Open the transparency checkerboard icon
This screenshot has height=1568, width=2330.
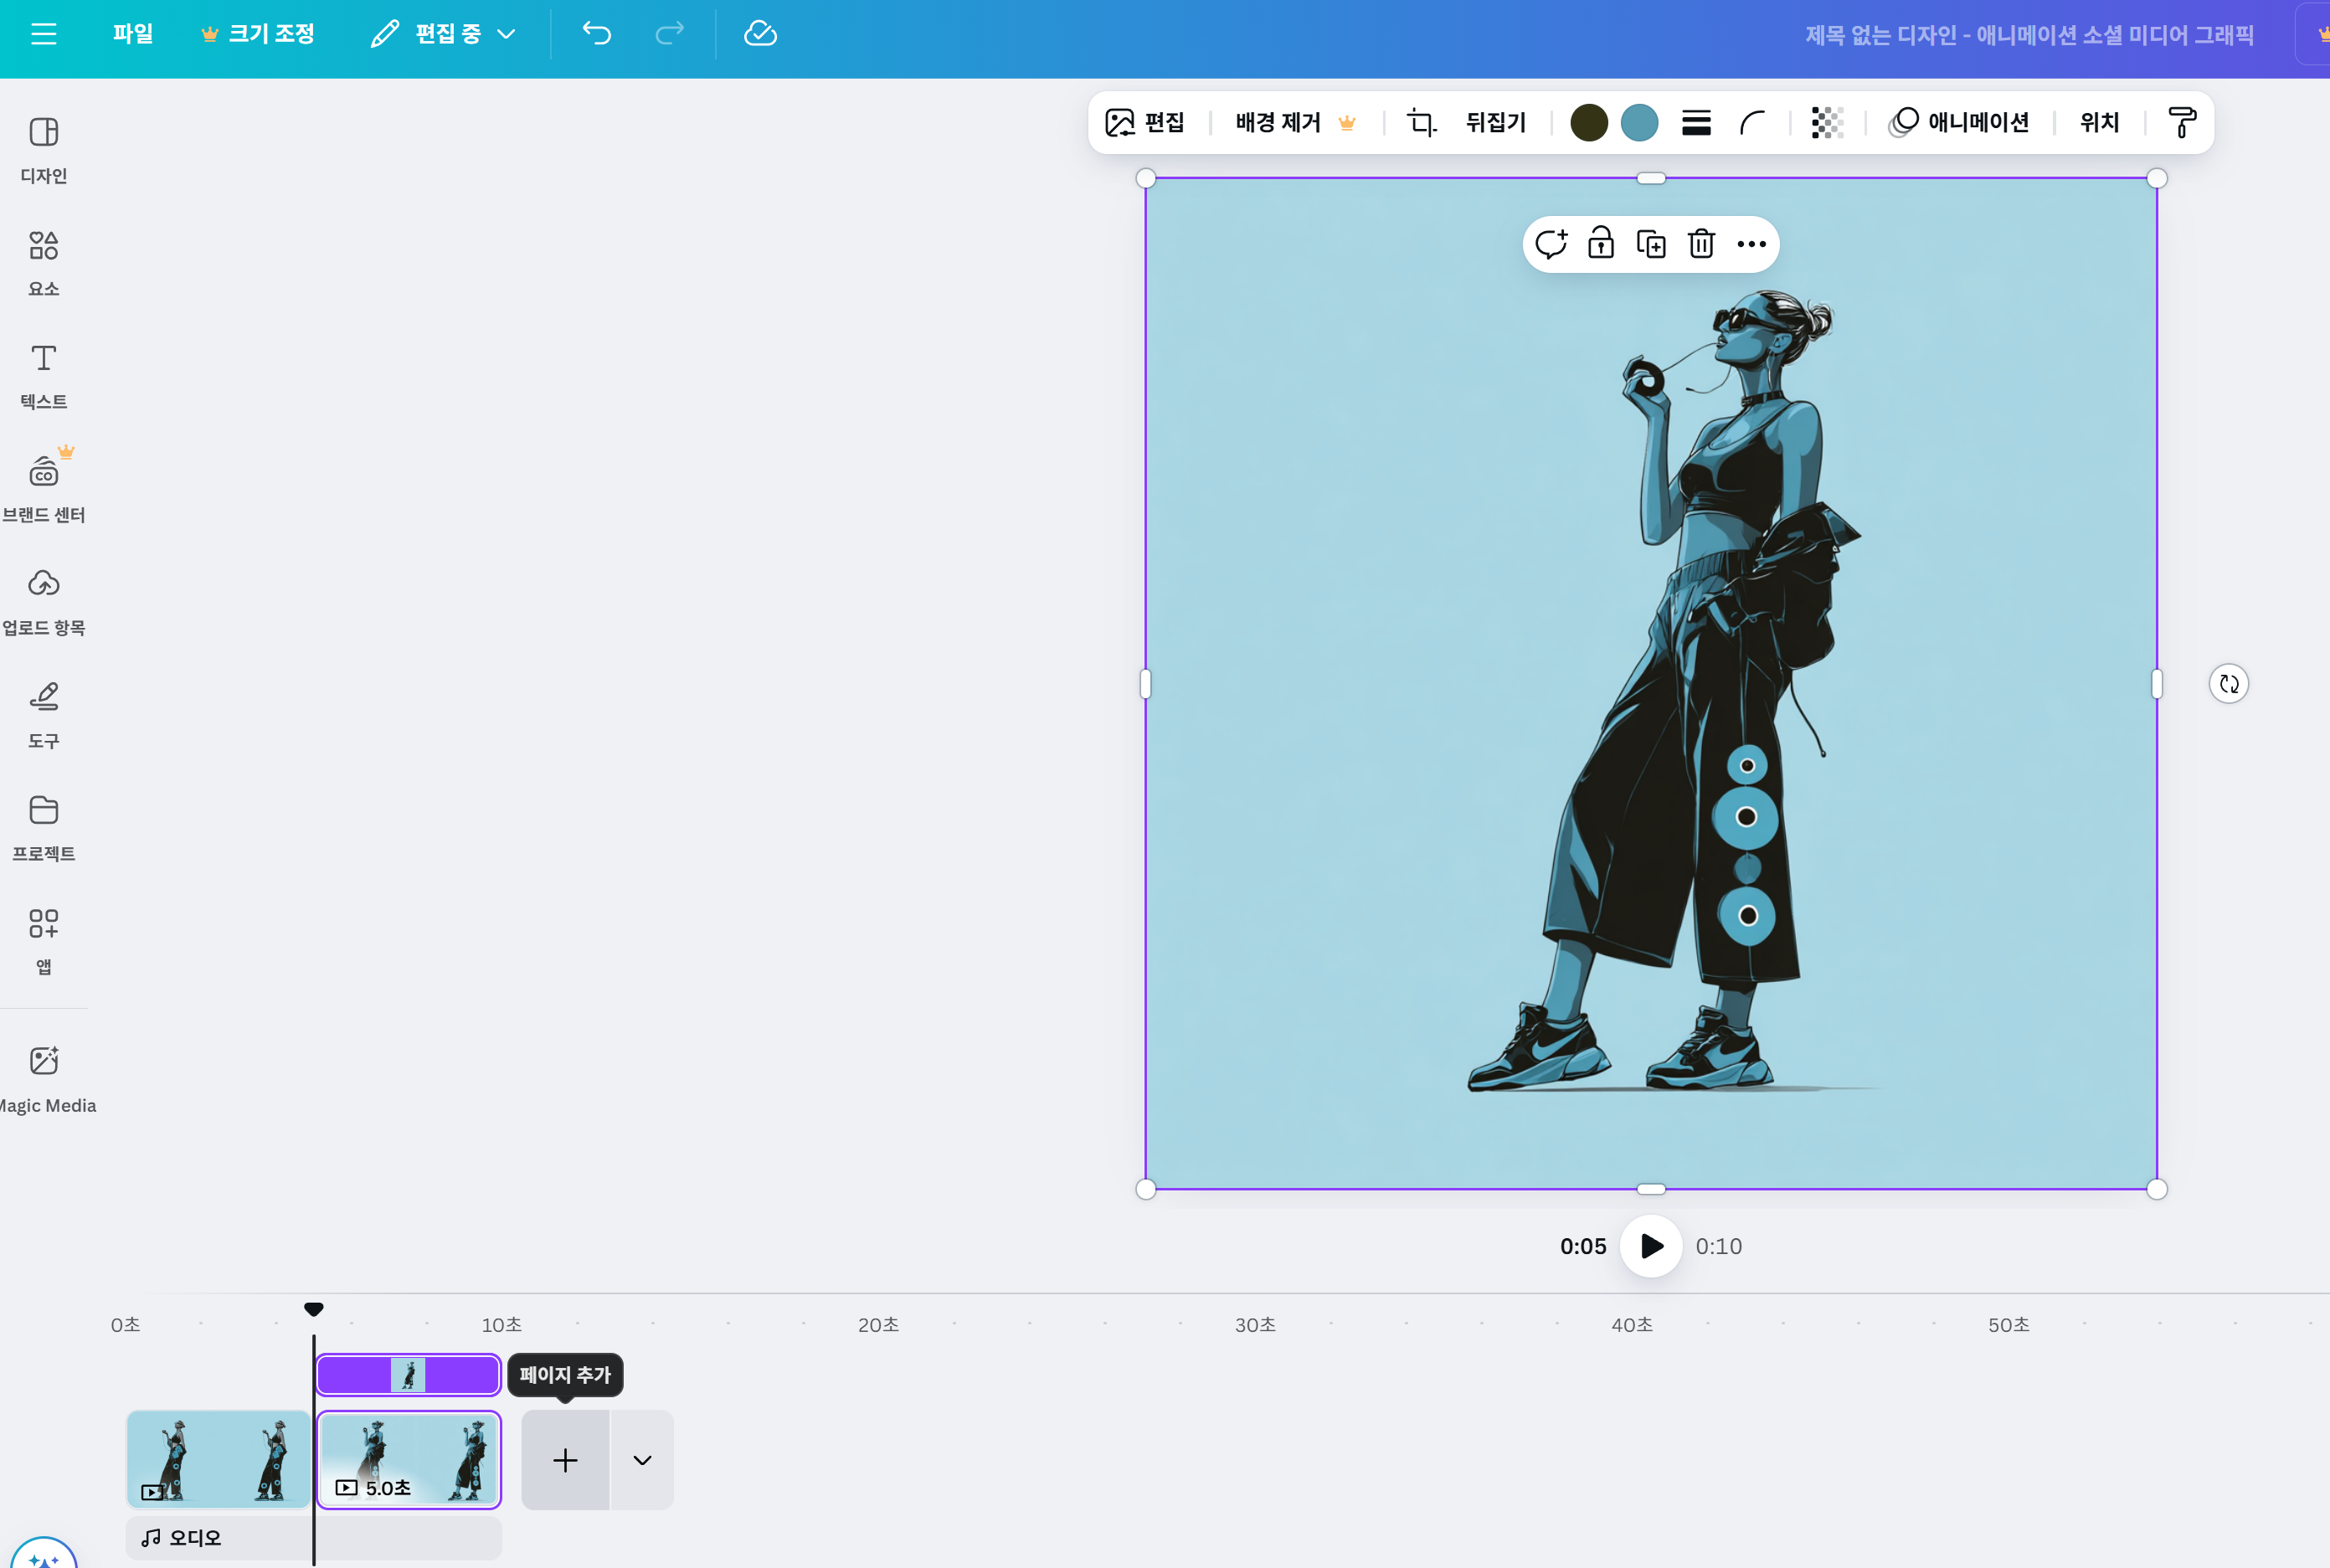coord(1827,122)
